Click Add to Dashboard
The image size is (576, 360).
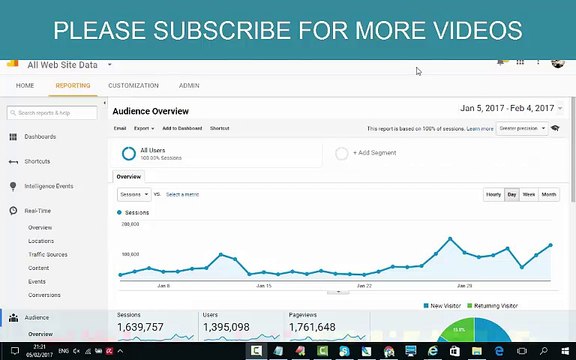pyautogui.click(x=182, y=128)
